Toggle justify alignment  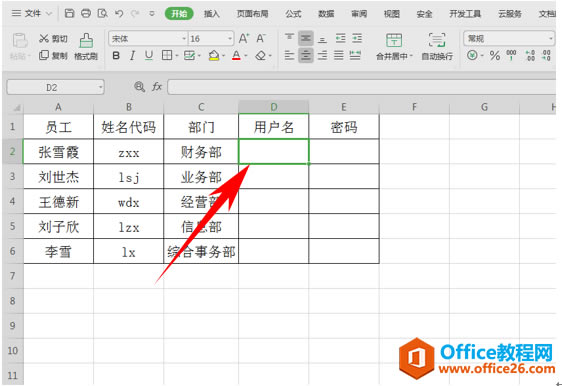[339, 55]
